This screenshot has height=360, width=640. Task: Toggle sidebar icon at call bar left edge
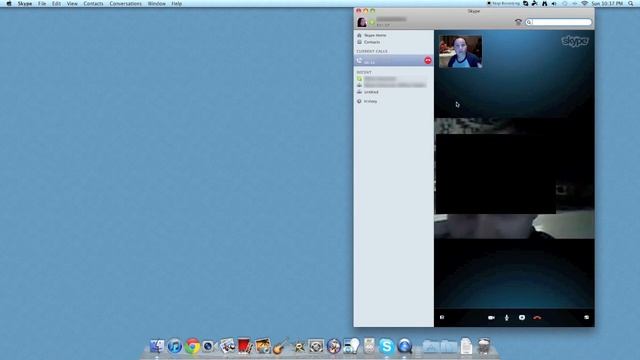(442, 317)
